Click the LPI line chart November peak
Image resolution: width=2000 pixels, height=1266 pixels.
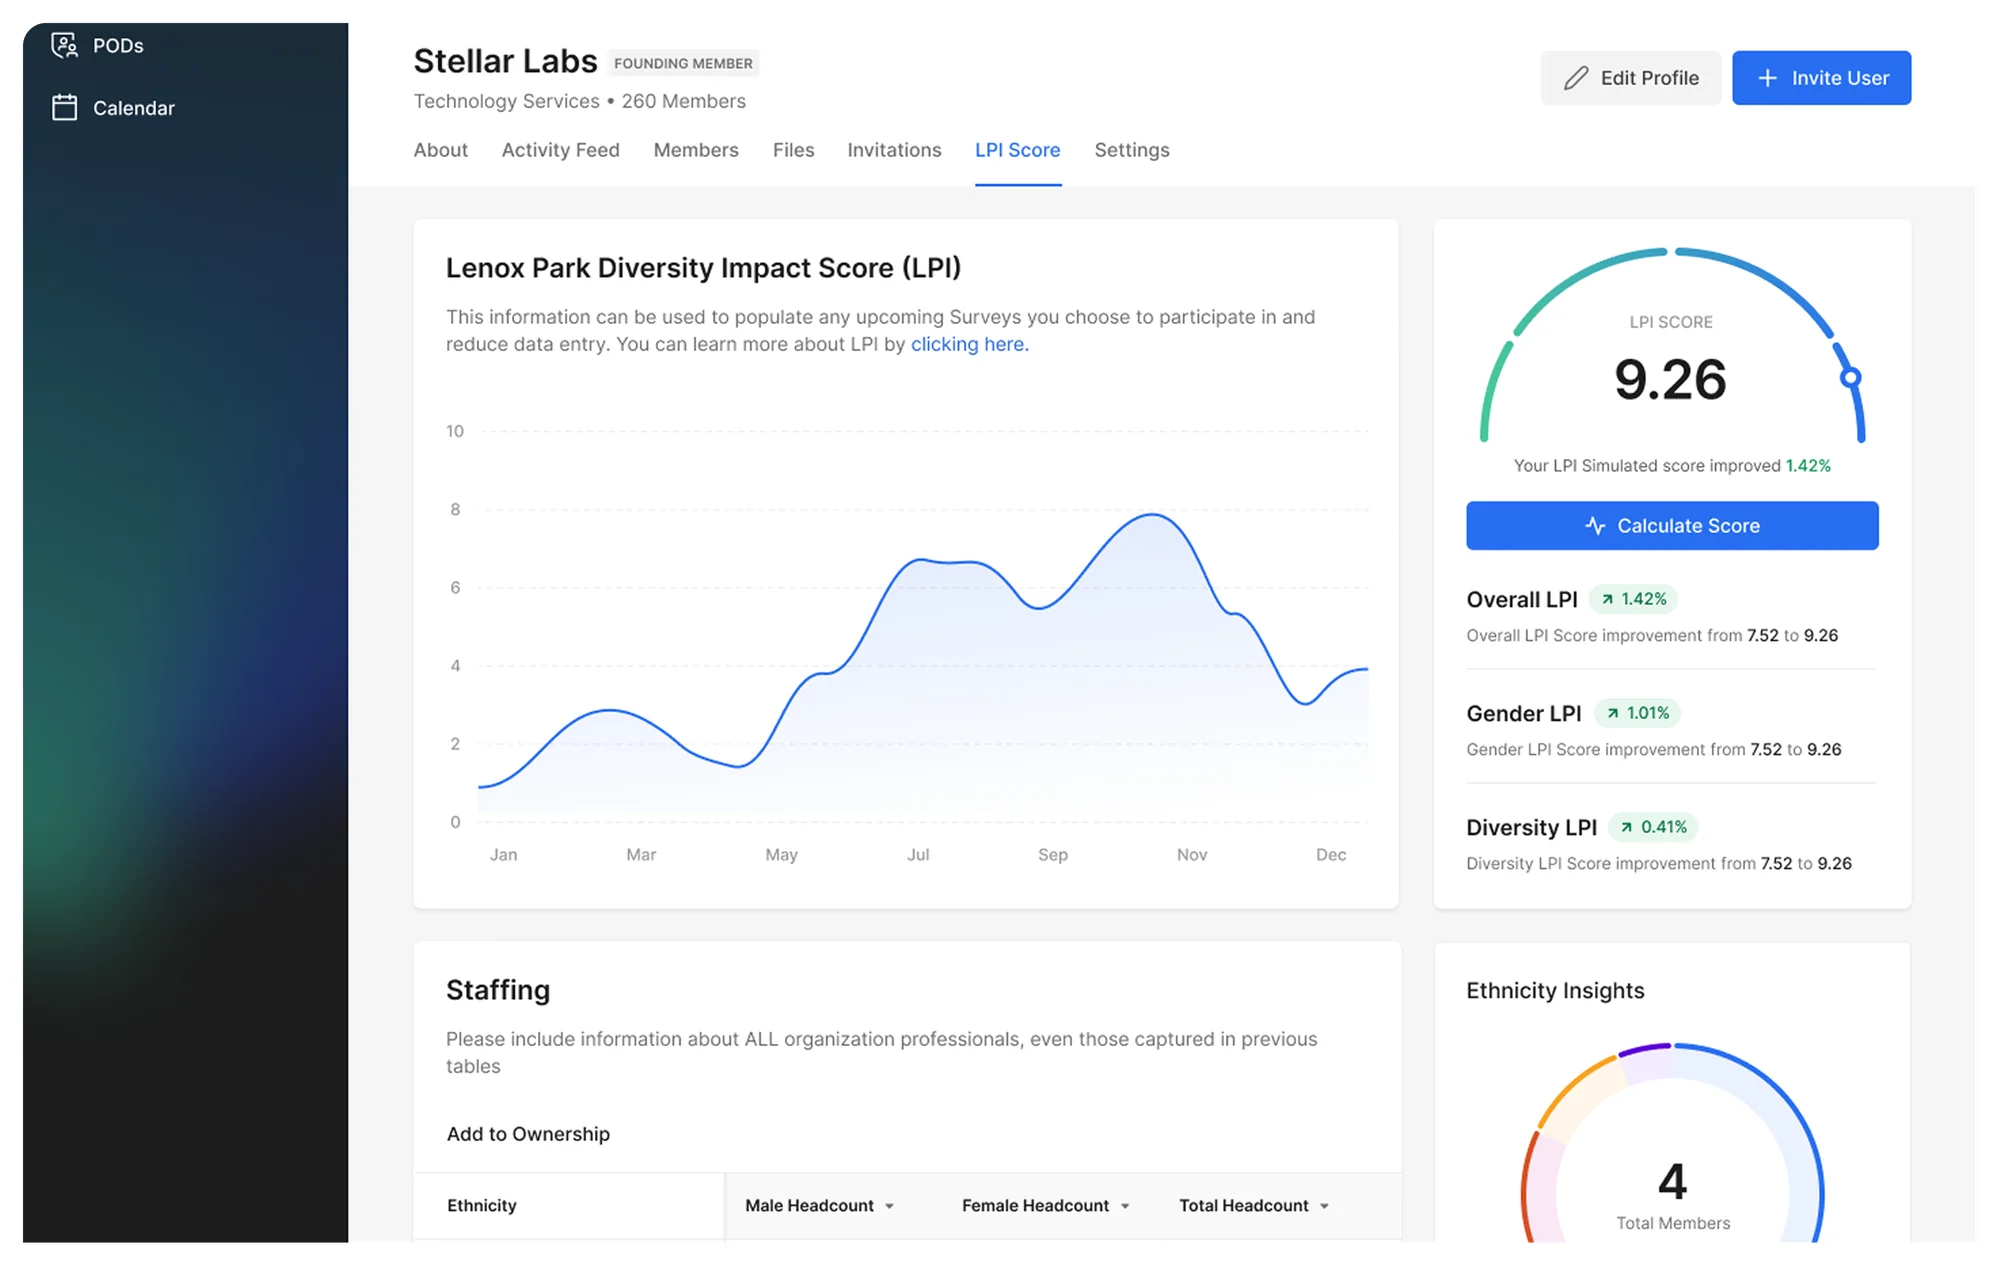pos(1153,515)
